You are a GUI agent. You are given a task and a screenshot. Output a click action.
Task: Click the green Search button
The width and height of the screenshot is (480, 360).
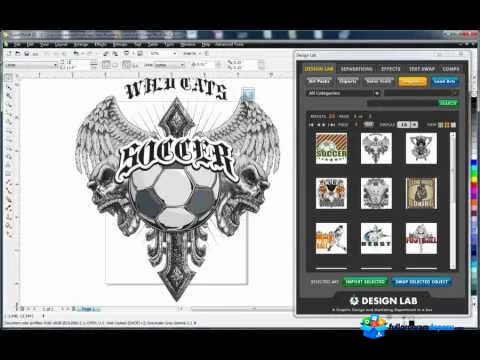tap(448, 103)
